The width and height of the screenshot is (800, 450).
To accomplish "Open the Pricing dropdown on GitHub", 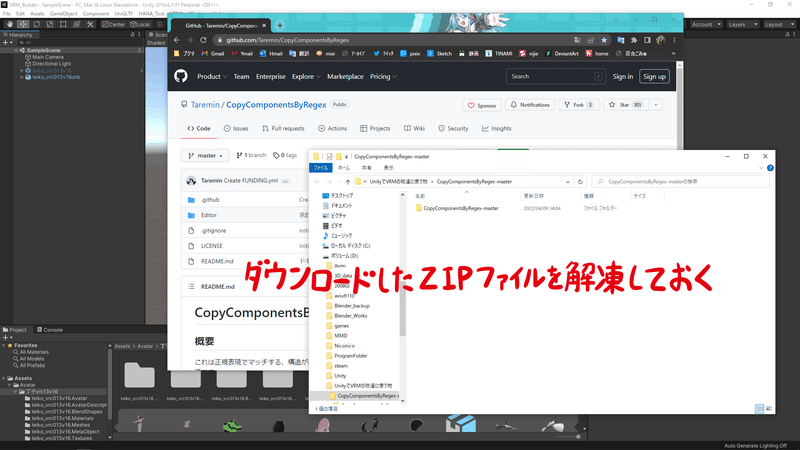I will pyautogui.click(x=383, y=77).
